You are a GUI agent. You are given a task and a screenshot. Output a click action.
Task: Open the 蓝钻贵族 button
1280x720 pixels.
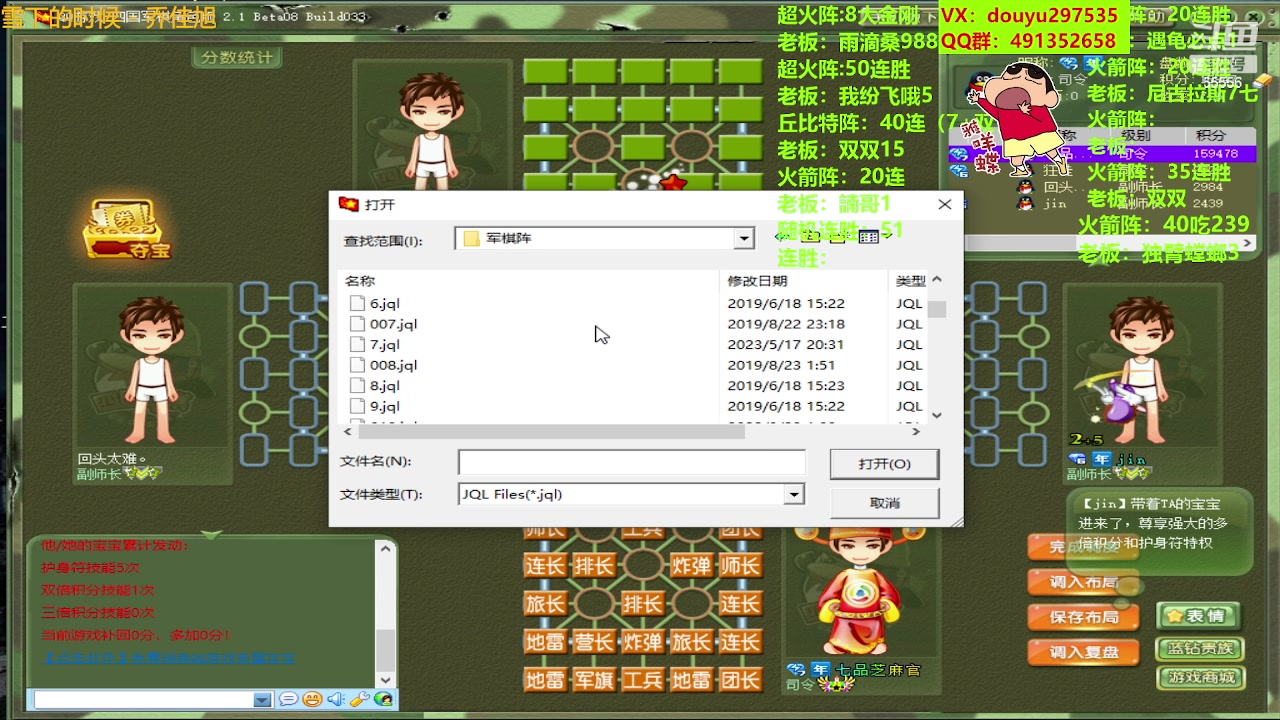tap(1198, 648)
